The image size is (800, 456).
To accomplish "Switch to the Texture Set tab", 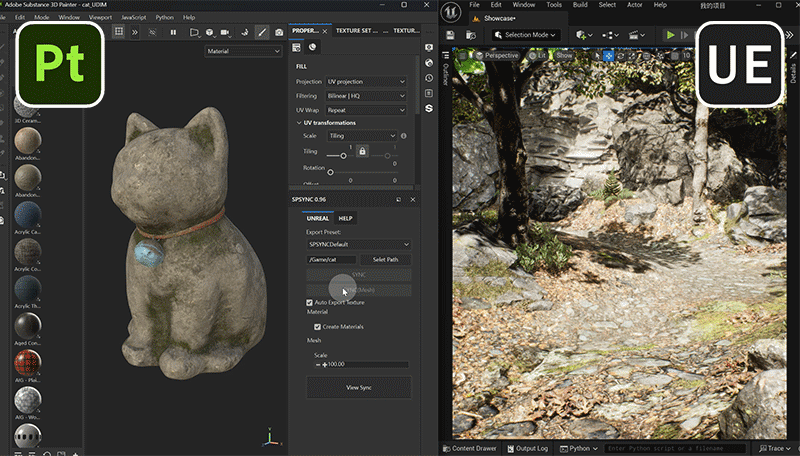I will point(357,31).
